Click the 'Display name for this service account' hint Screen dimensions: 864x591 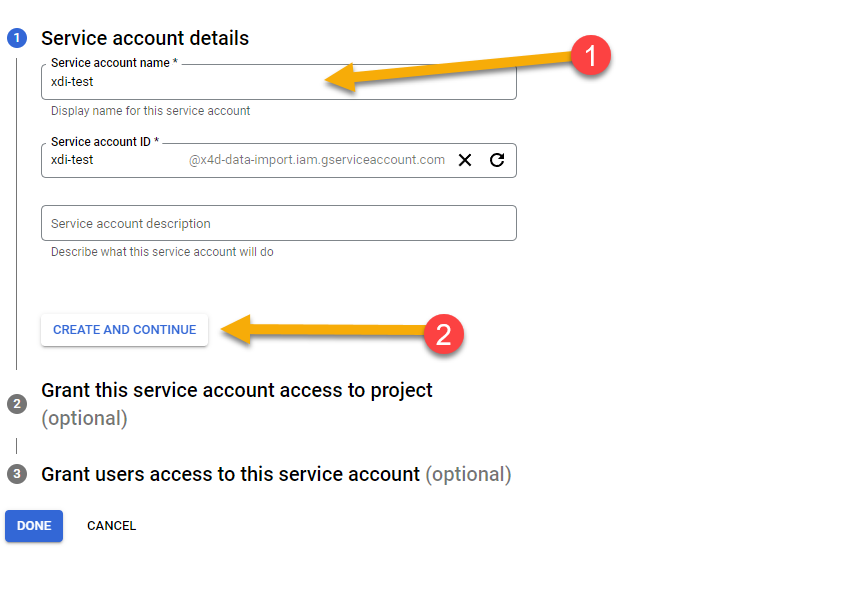point(151,111)
